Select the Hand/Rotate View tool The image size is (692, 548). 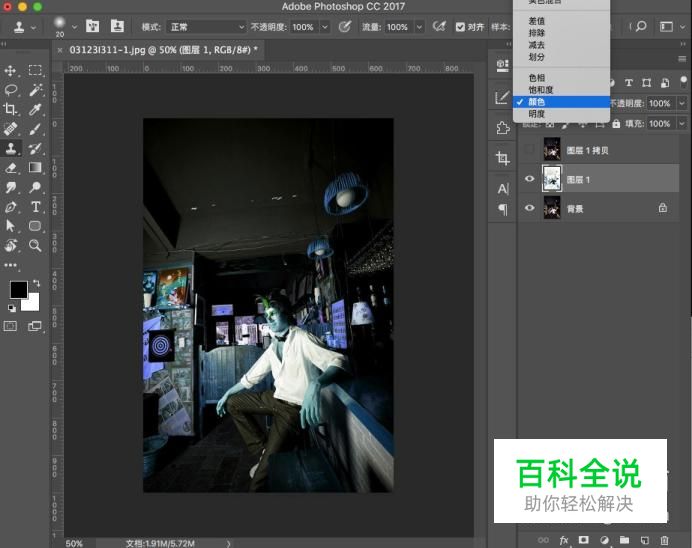[x=11, y=245]
